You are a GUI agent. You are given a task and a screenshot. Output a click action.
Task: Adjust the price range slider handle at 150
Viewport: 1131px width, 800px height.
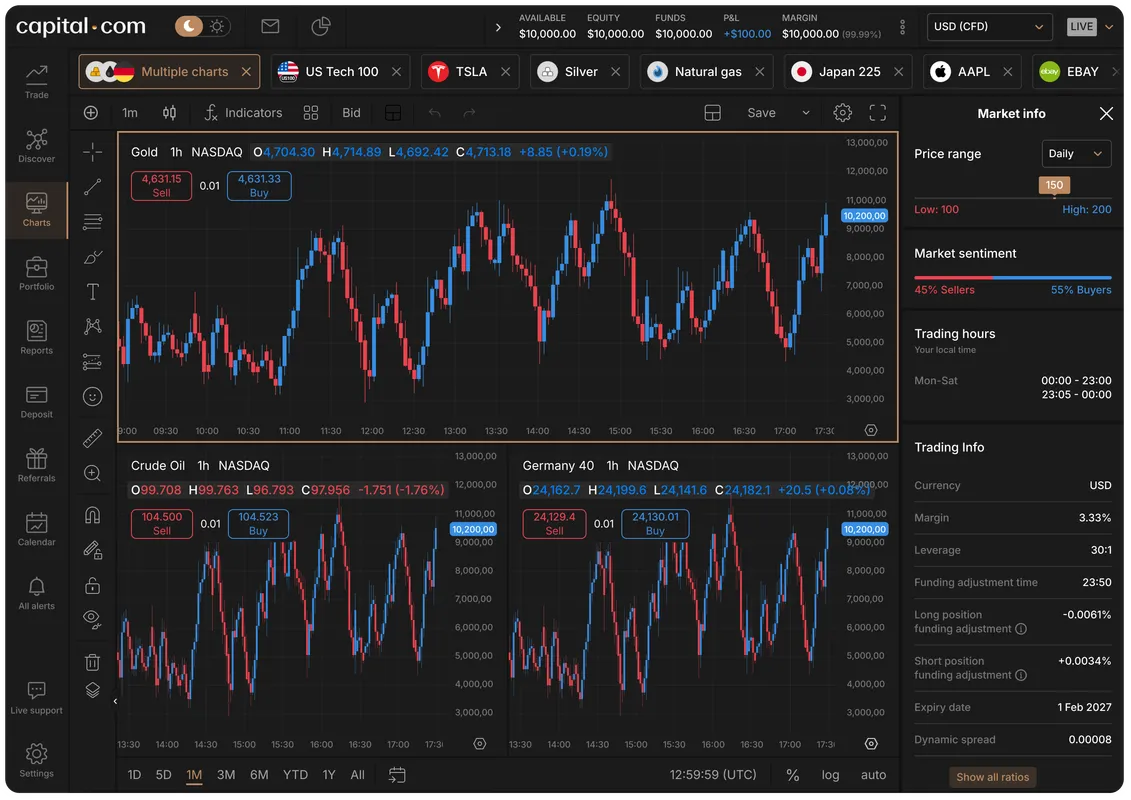[1054, 185]
